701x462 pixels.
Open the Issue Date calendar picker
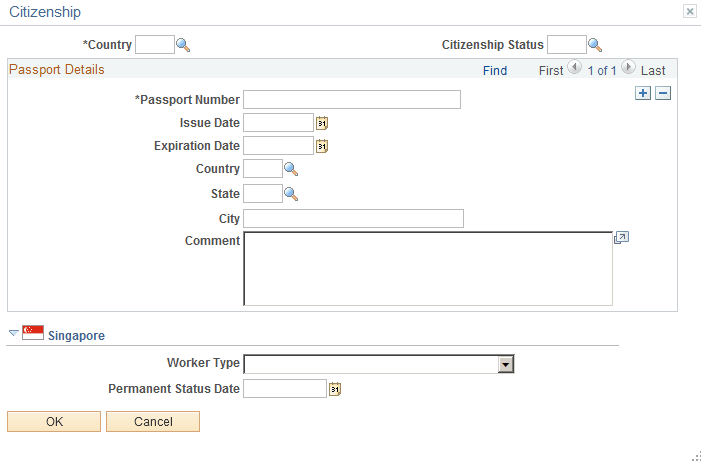322,123
